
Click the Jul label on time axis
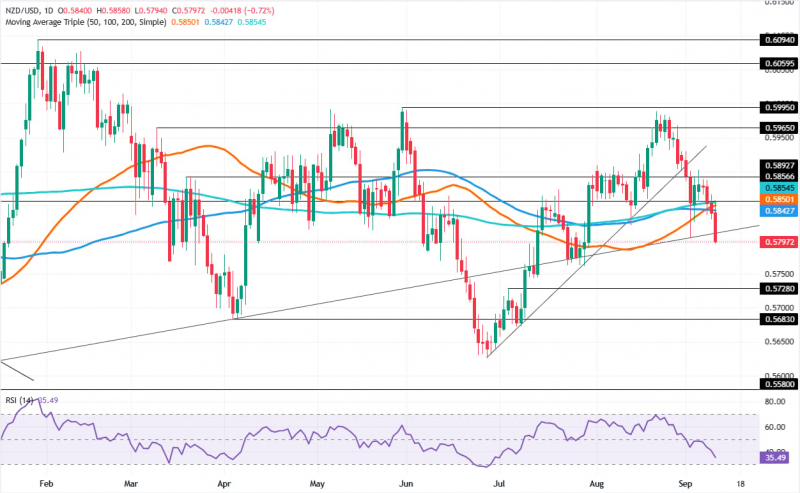(x=499, y=483)
